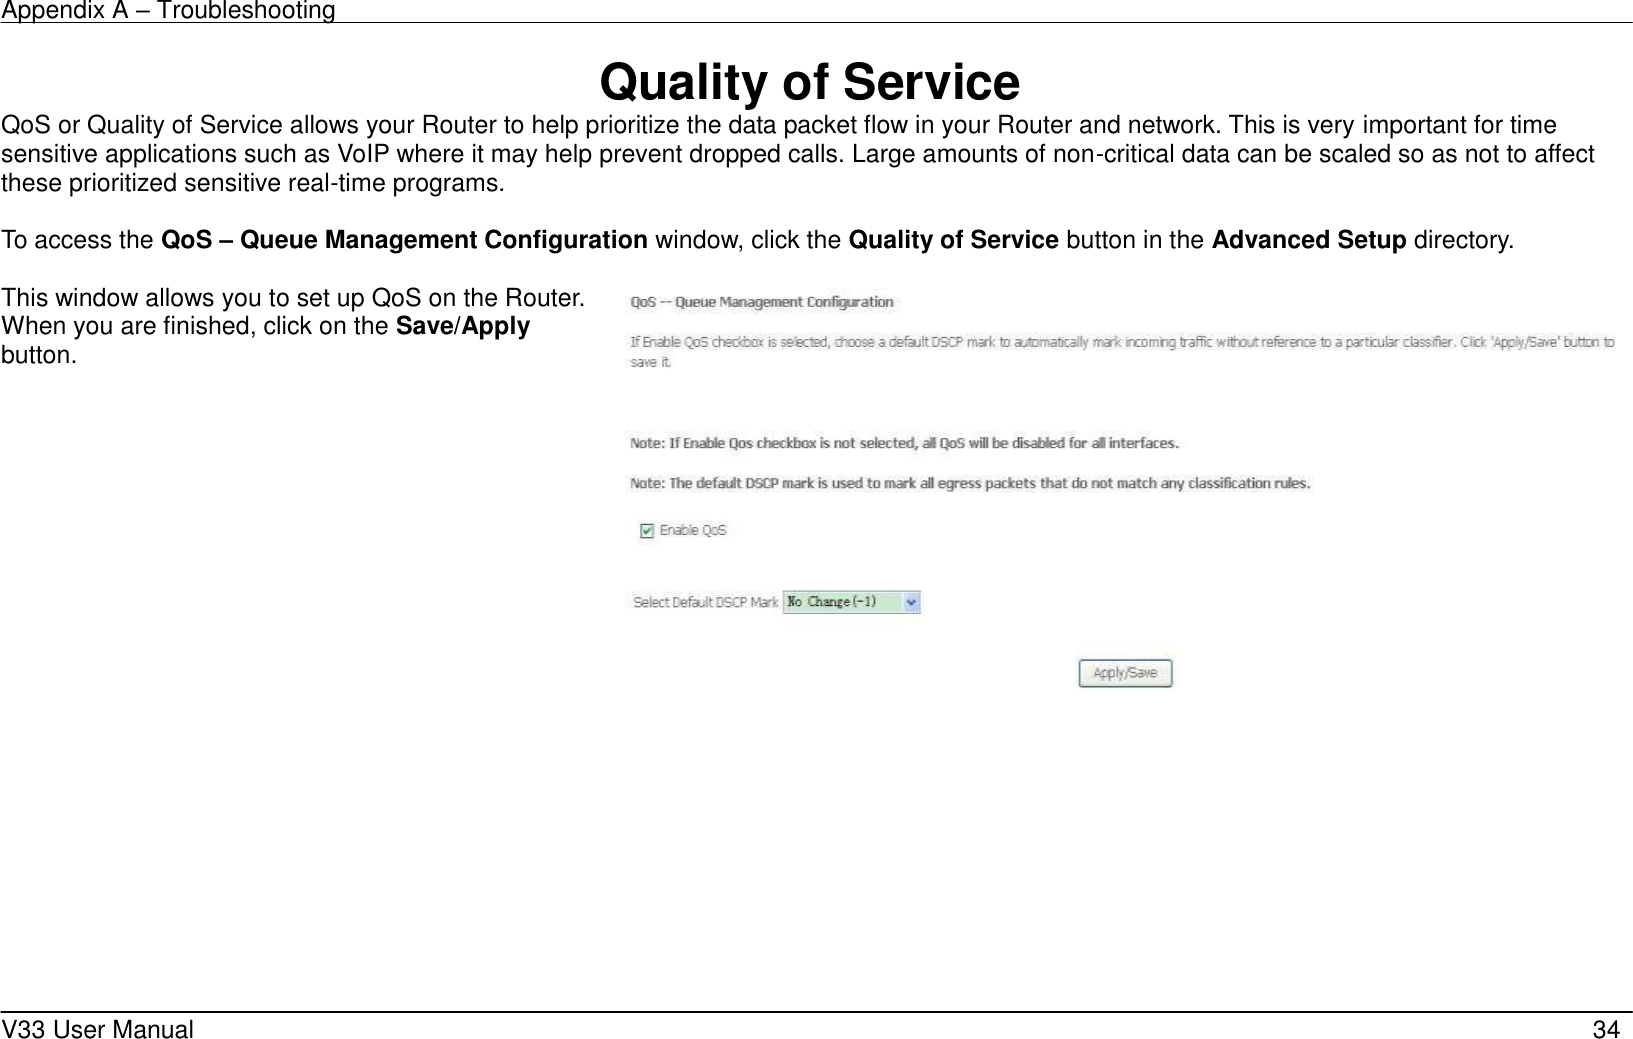This screenshot has height=1039, width=1633.
Task: Click the bold 'Save/Apply' text
Action: click(464, 327)
